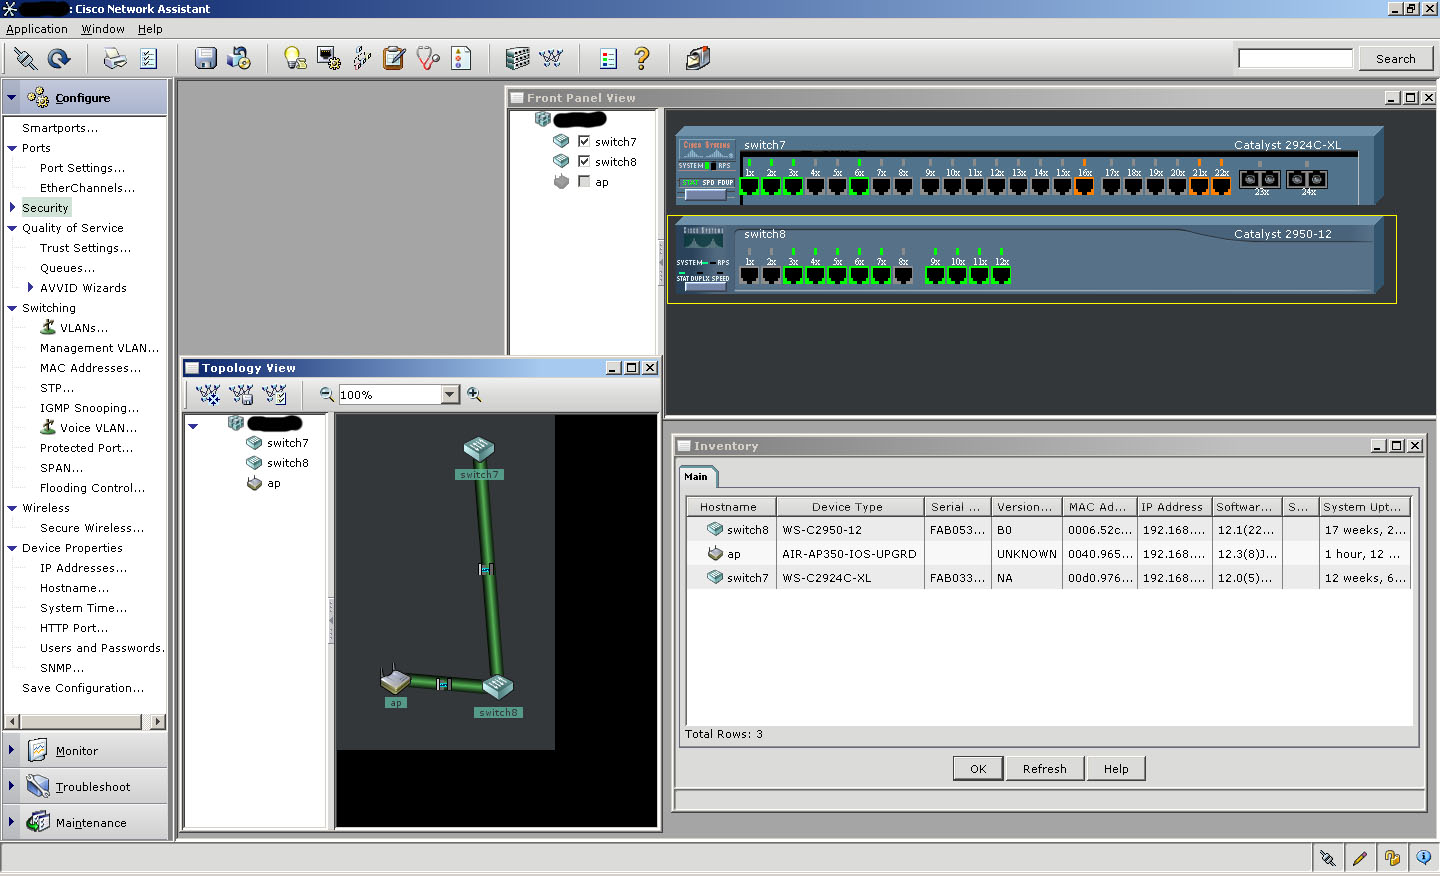1440x876 pixels.
Task: Click the Feedback mailbox toolbar icon
Action: tap(698, 59)
